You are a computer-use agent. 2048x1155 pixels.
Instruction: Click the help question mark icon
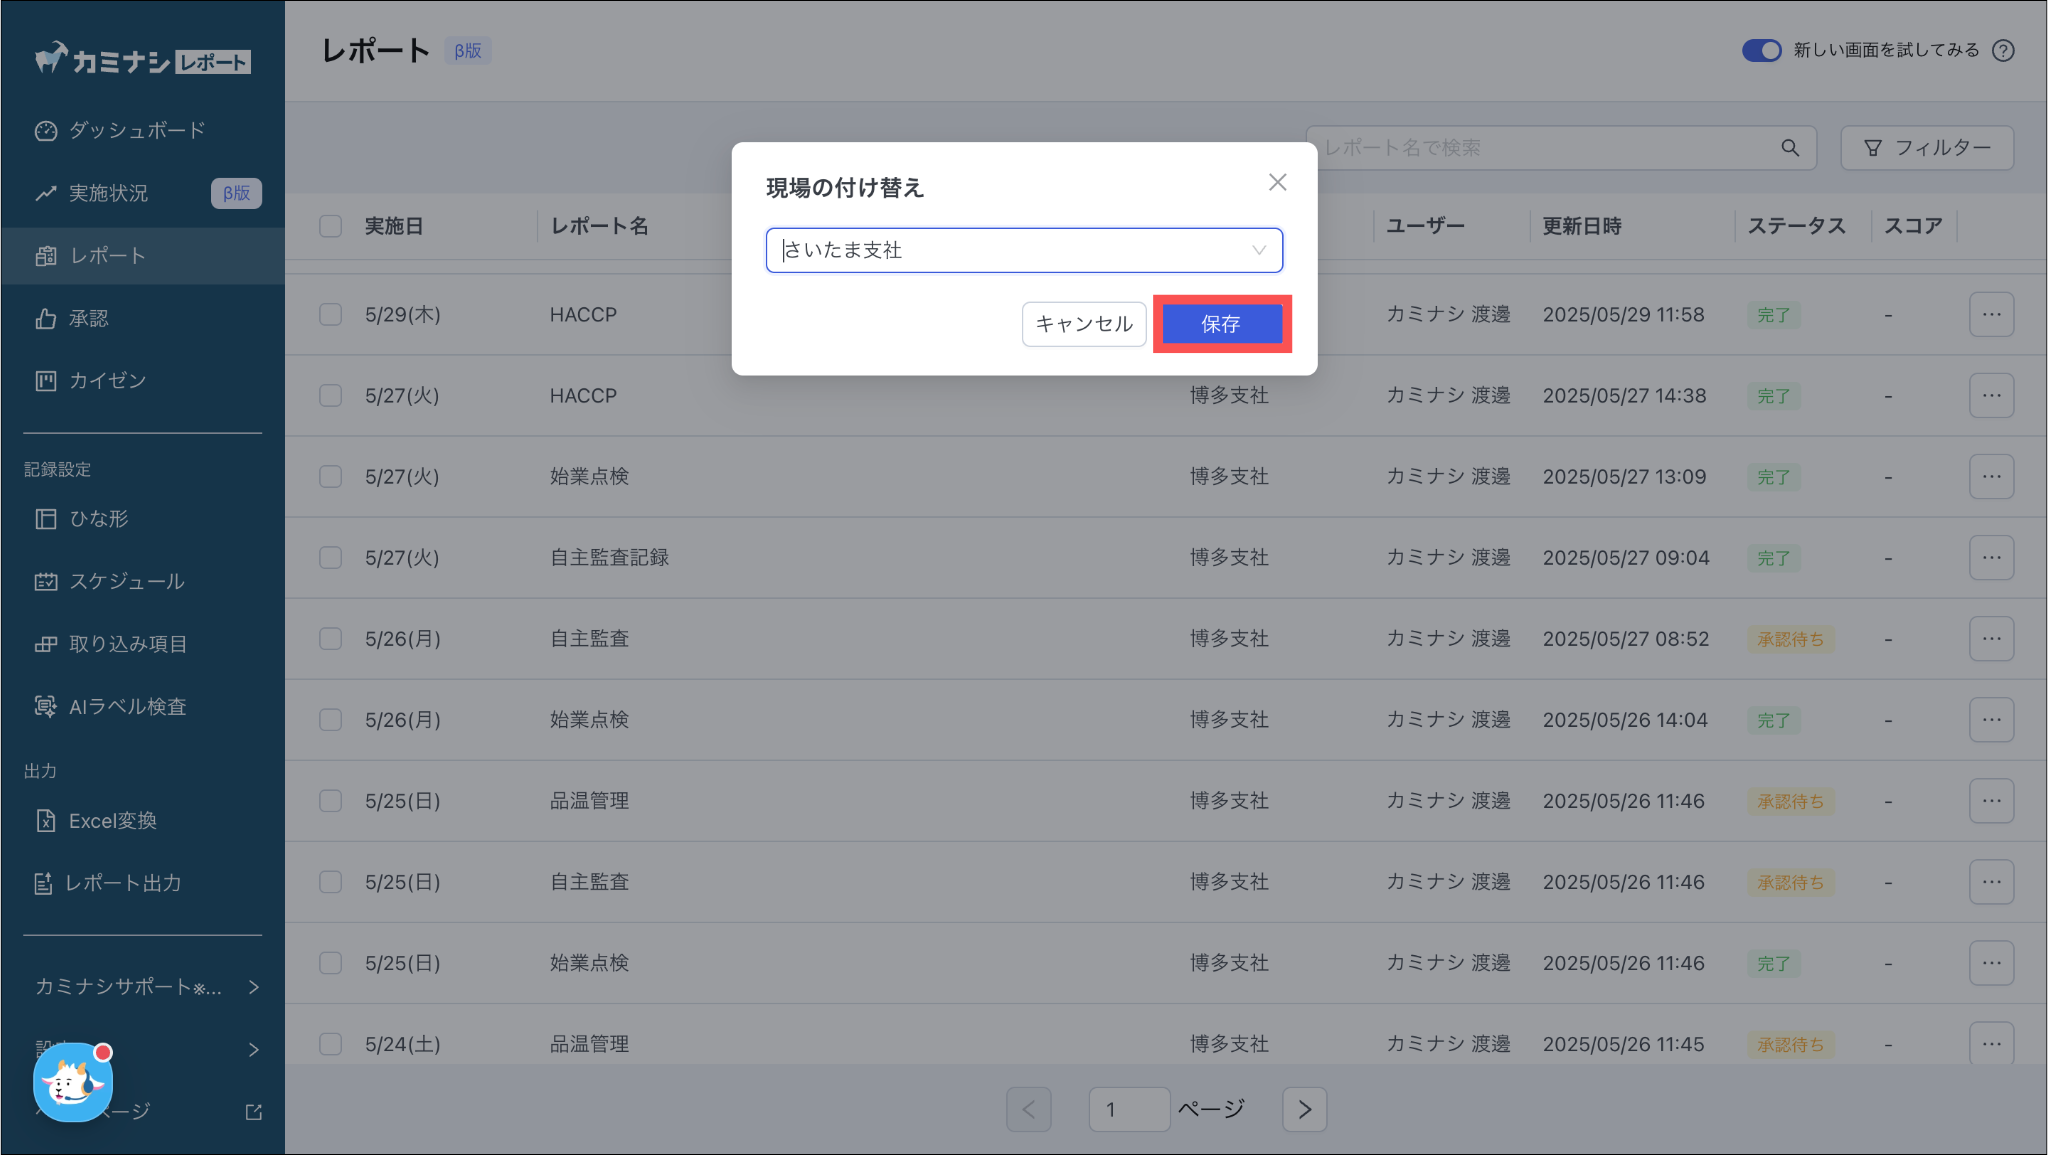pyautogui.click(x=2003, y=51)
